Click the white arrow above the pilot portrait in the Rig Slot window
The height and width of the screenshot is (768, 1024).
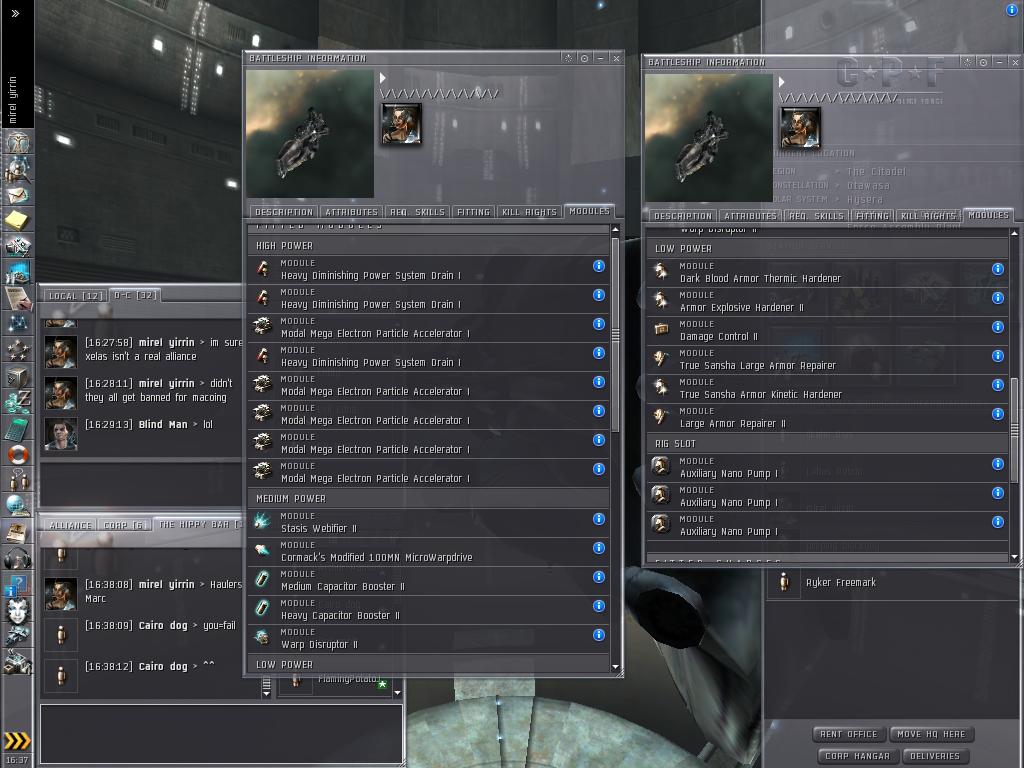(782, 82)
